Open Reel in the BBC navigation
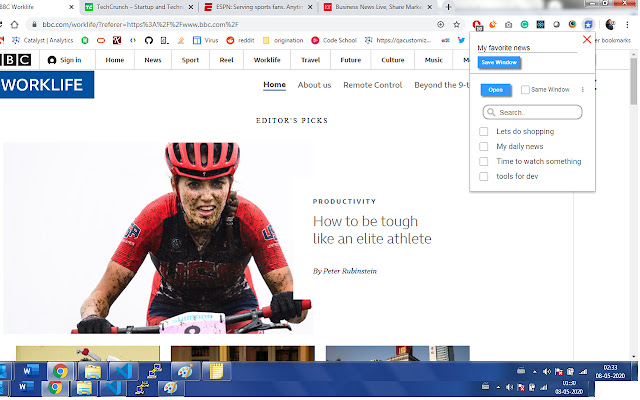The height and width of the screenshot is (400, 640). 226,60
